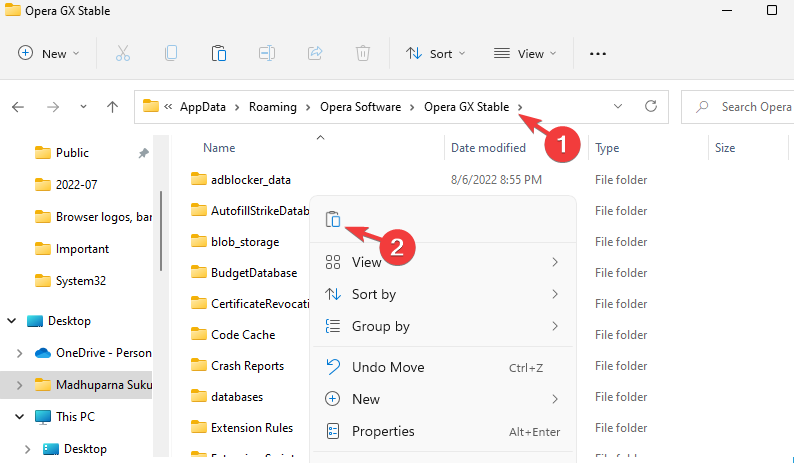Collapse the This PC tree node
Viewport: 794px width, 463px height.
coord(19,417)
